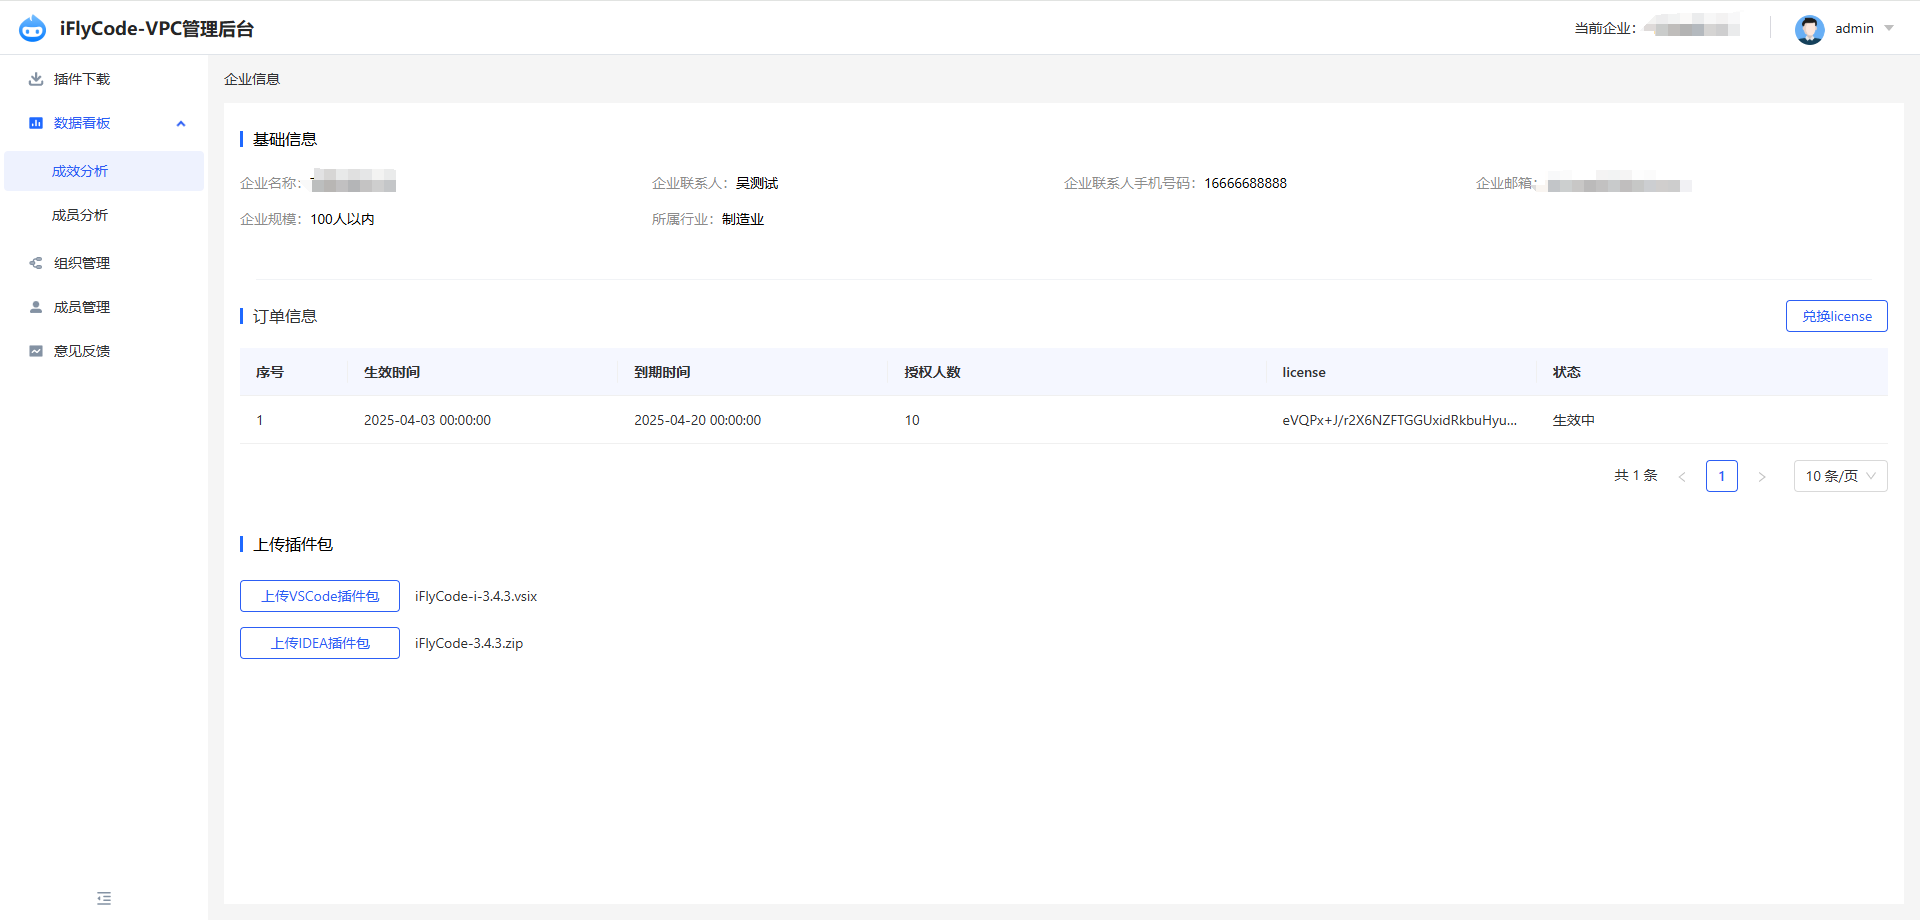Click the 授权人数 column header
Viewport: 1920px width, 920px height.
coord(932,372)
